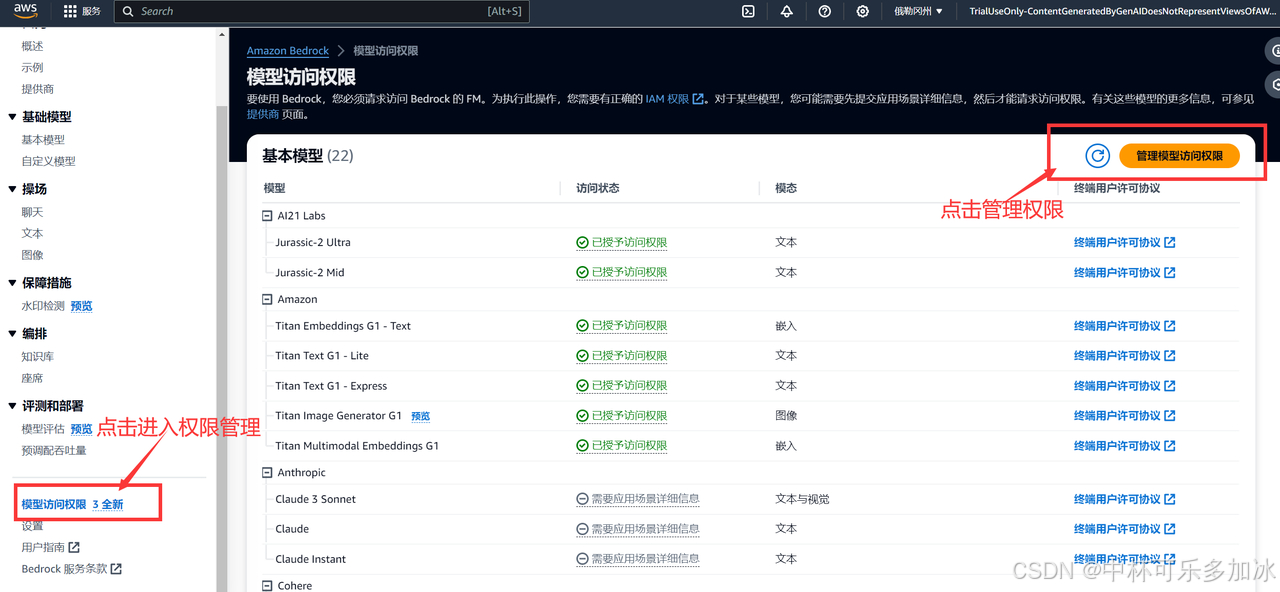Screen dimensions: 1280x592
Task: Collapse the Amazon model group
Action: point(267,300)
